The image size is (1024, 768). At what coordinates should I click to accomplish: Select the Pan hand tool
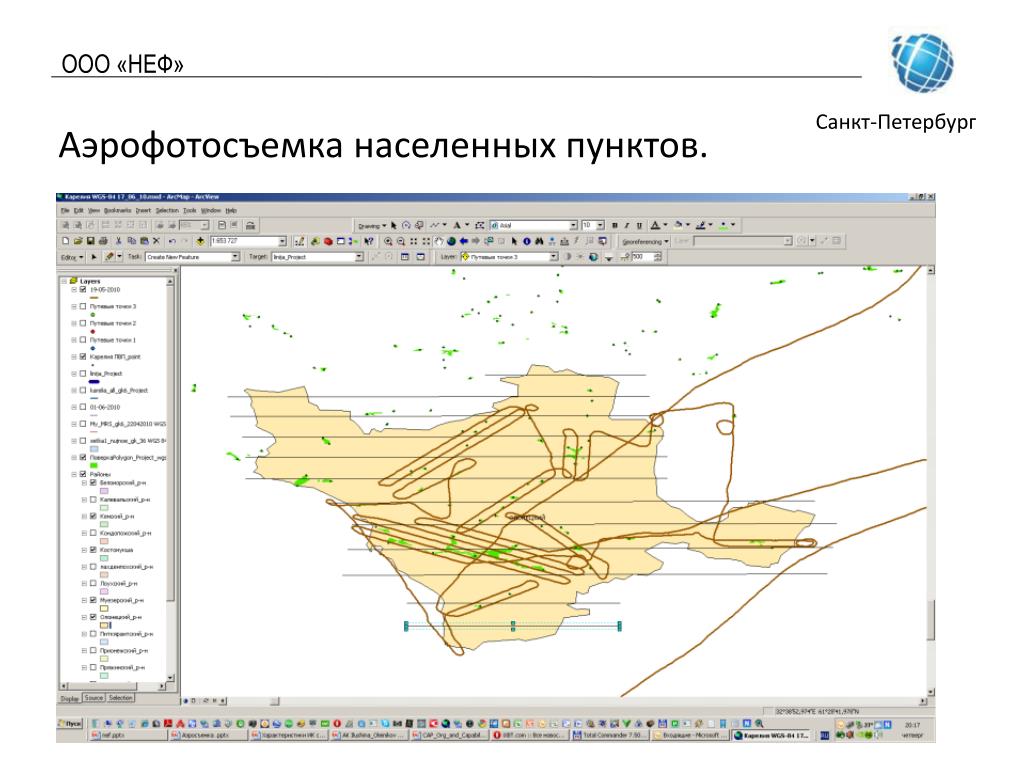(x=439, y=241)
